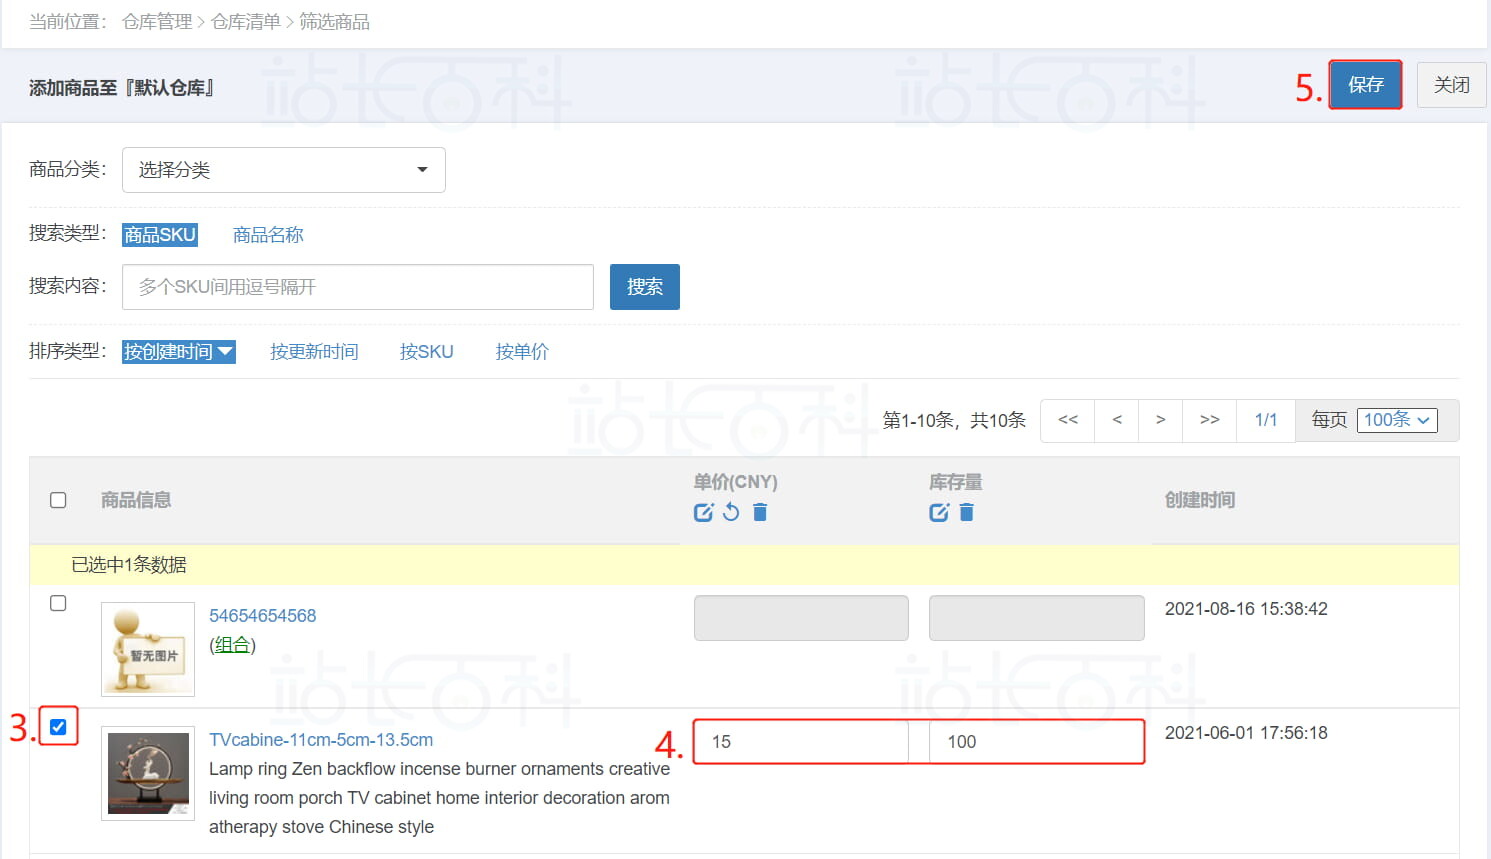Click the 搜索 search button
This screenshot has height=859, width=1491.
pos(645,287)
